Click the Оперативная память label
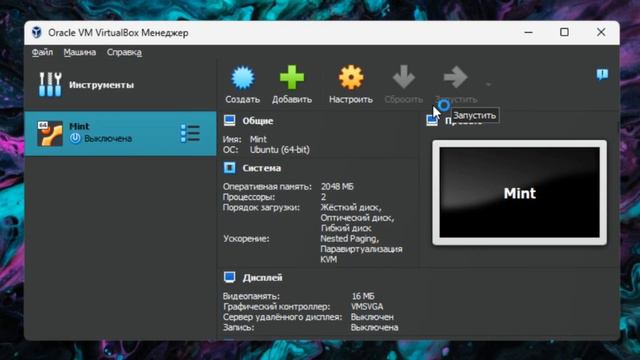 (x=267, y=187)
